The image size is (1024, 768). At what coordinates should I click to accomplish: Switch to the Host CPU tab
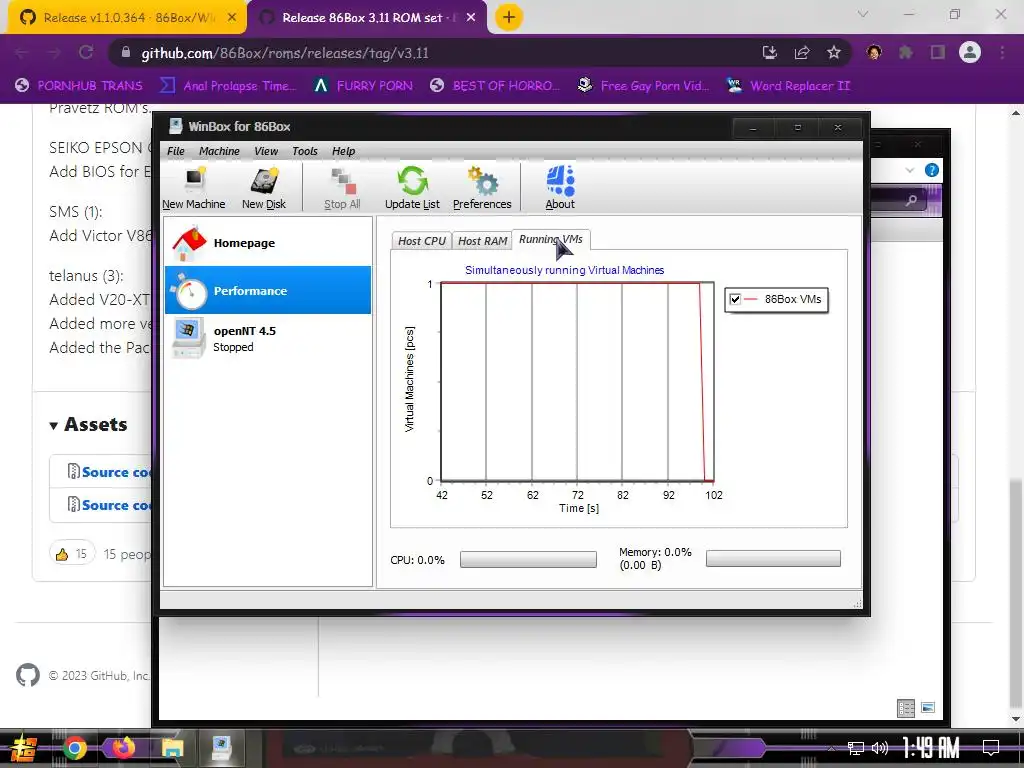click(x=422, y=241)
